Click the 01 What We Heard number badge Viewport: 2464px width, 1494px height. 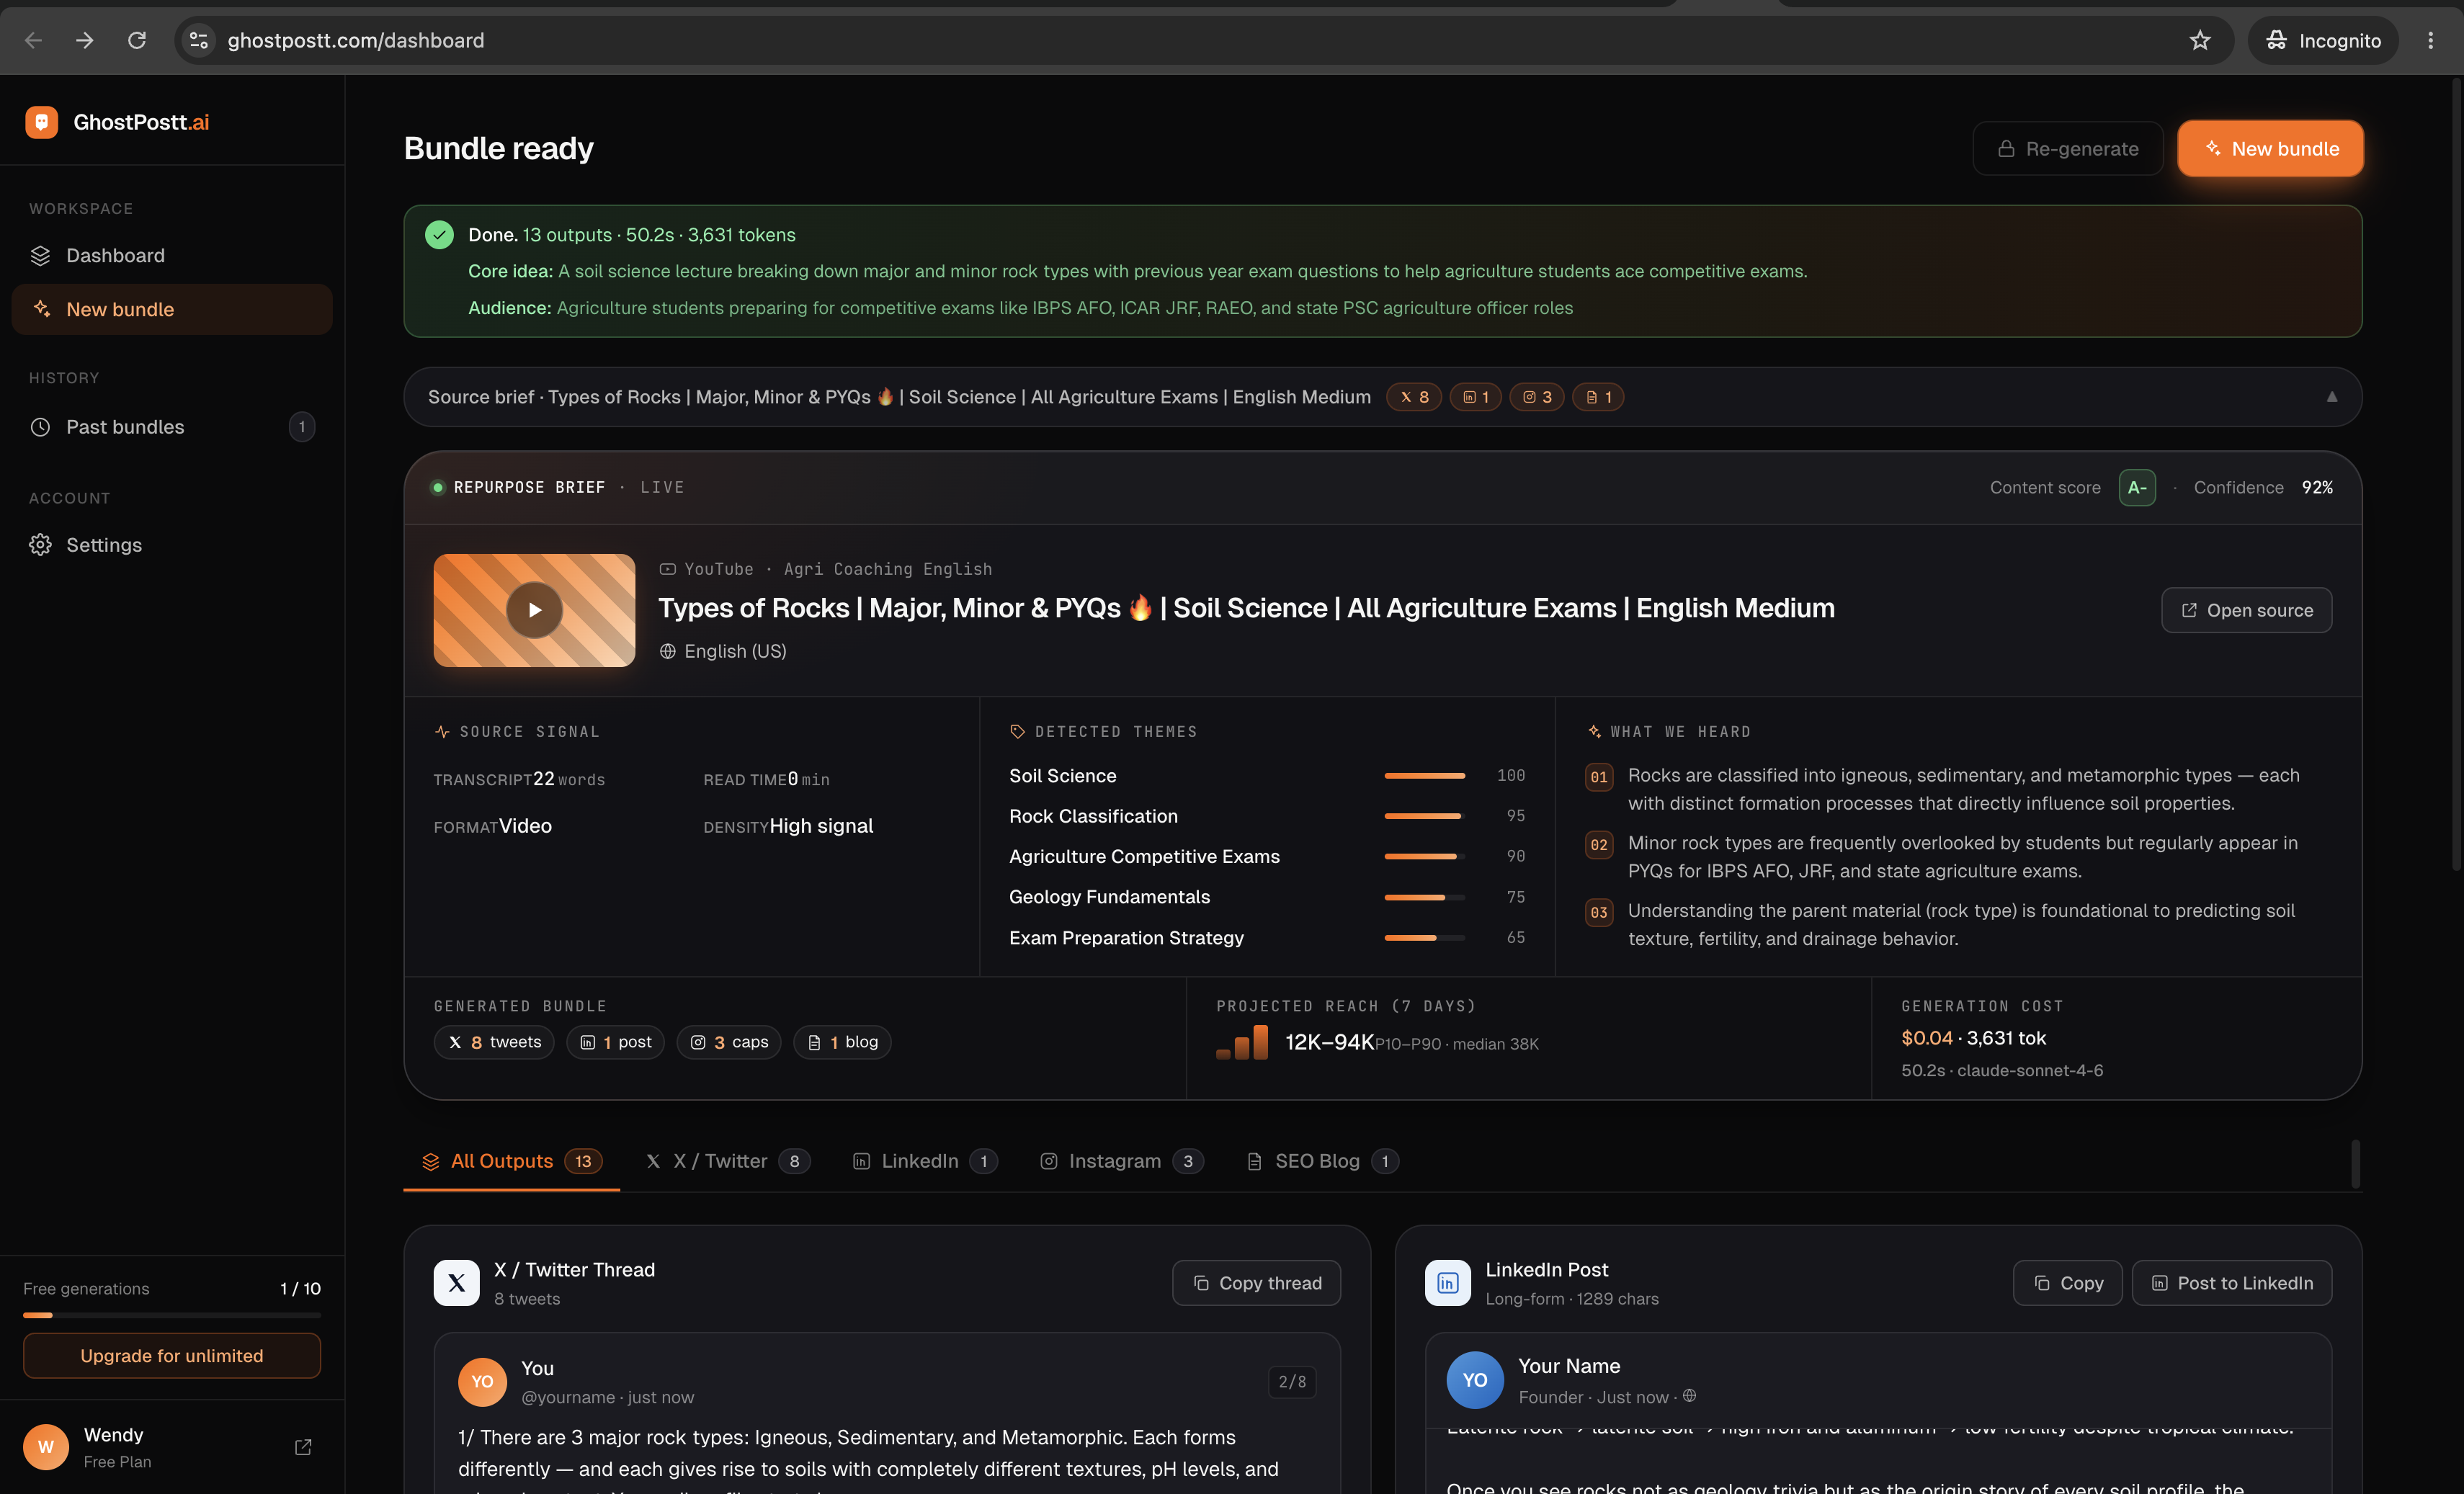coord(1599,777)
